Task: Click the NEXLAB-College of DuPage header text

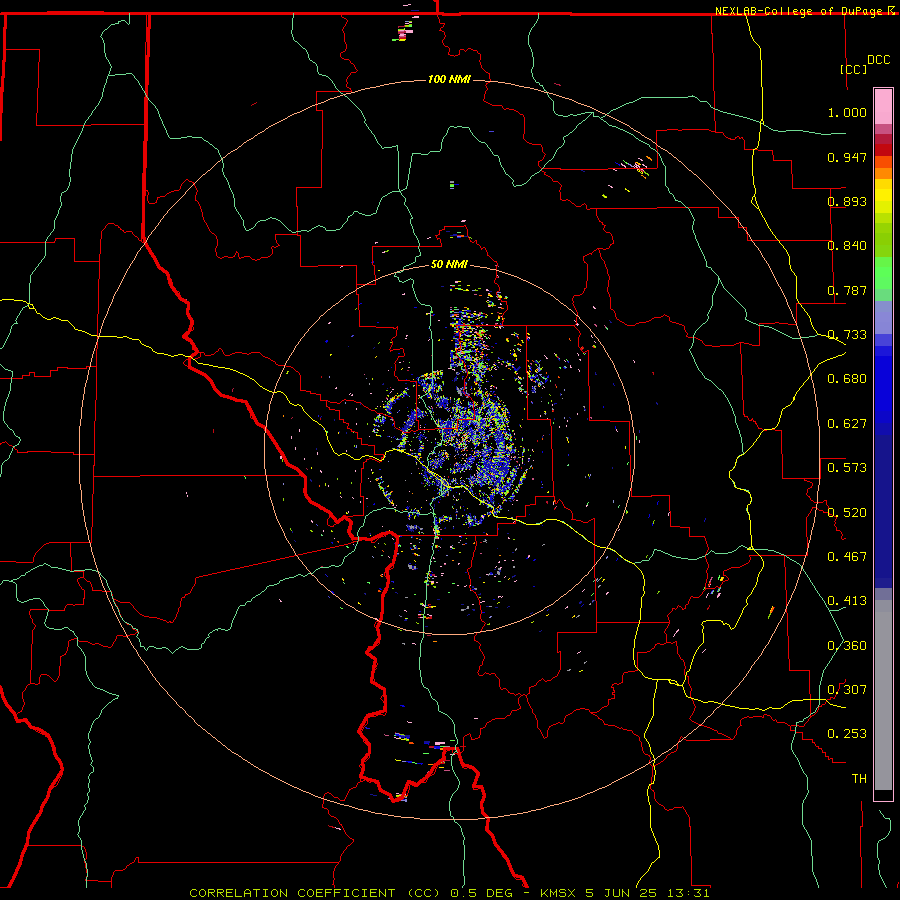Action: click(x=800, y=11)
